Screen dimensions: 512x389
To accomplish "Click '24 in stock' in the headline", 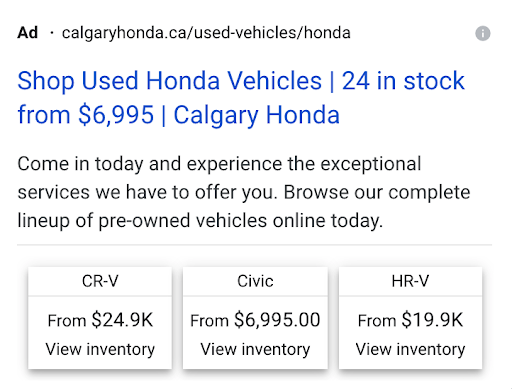I will tap(403, 81).
